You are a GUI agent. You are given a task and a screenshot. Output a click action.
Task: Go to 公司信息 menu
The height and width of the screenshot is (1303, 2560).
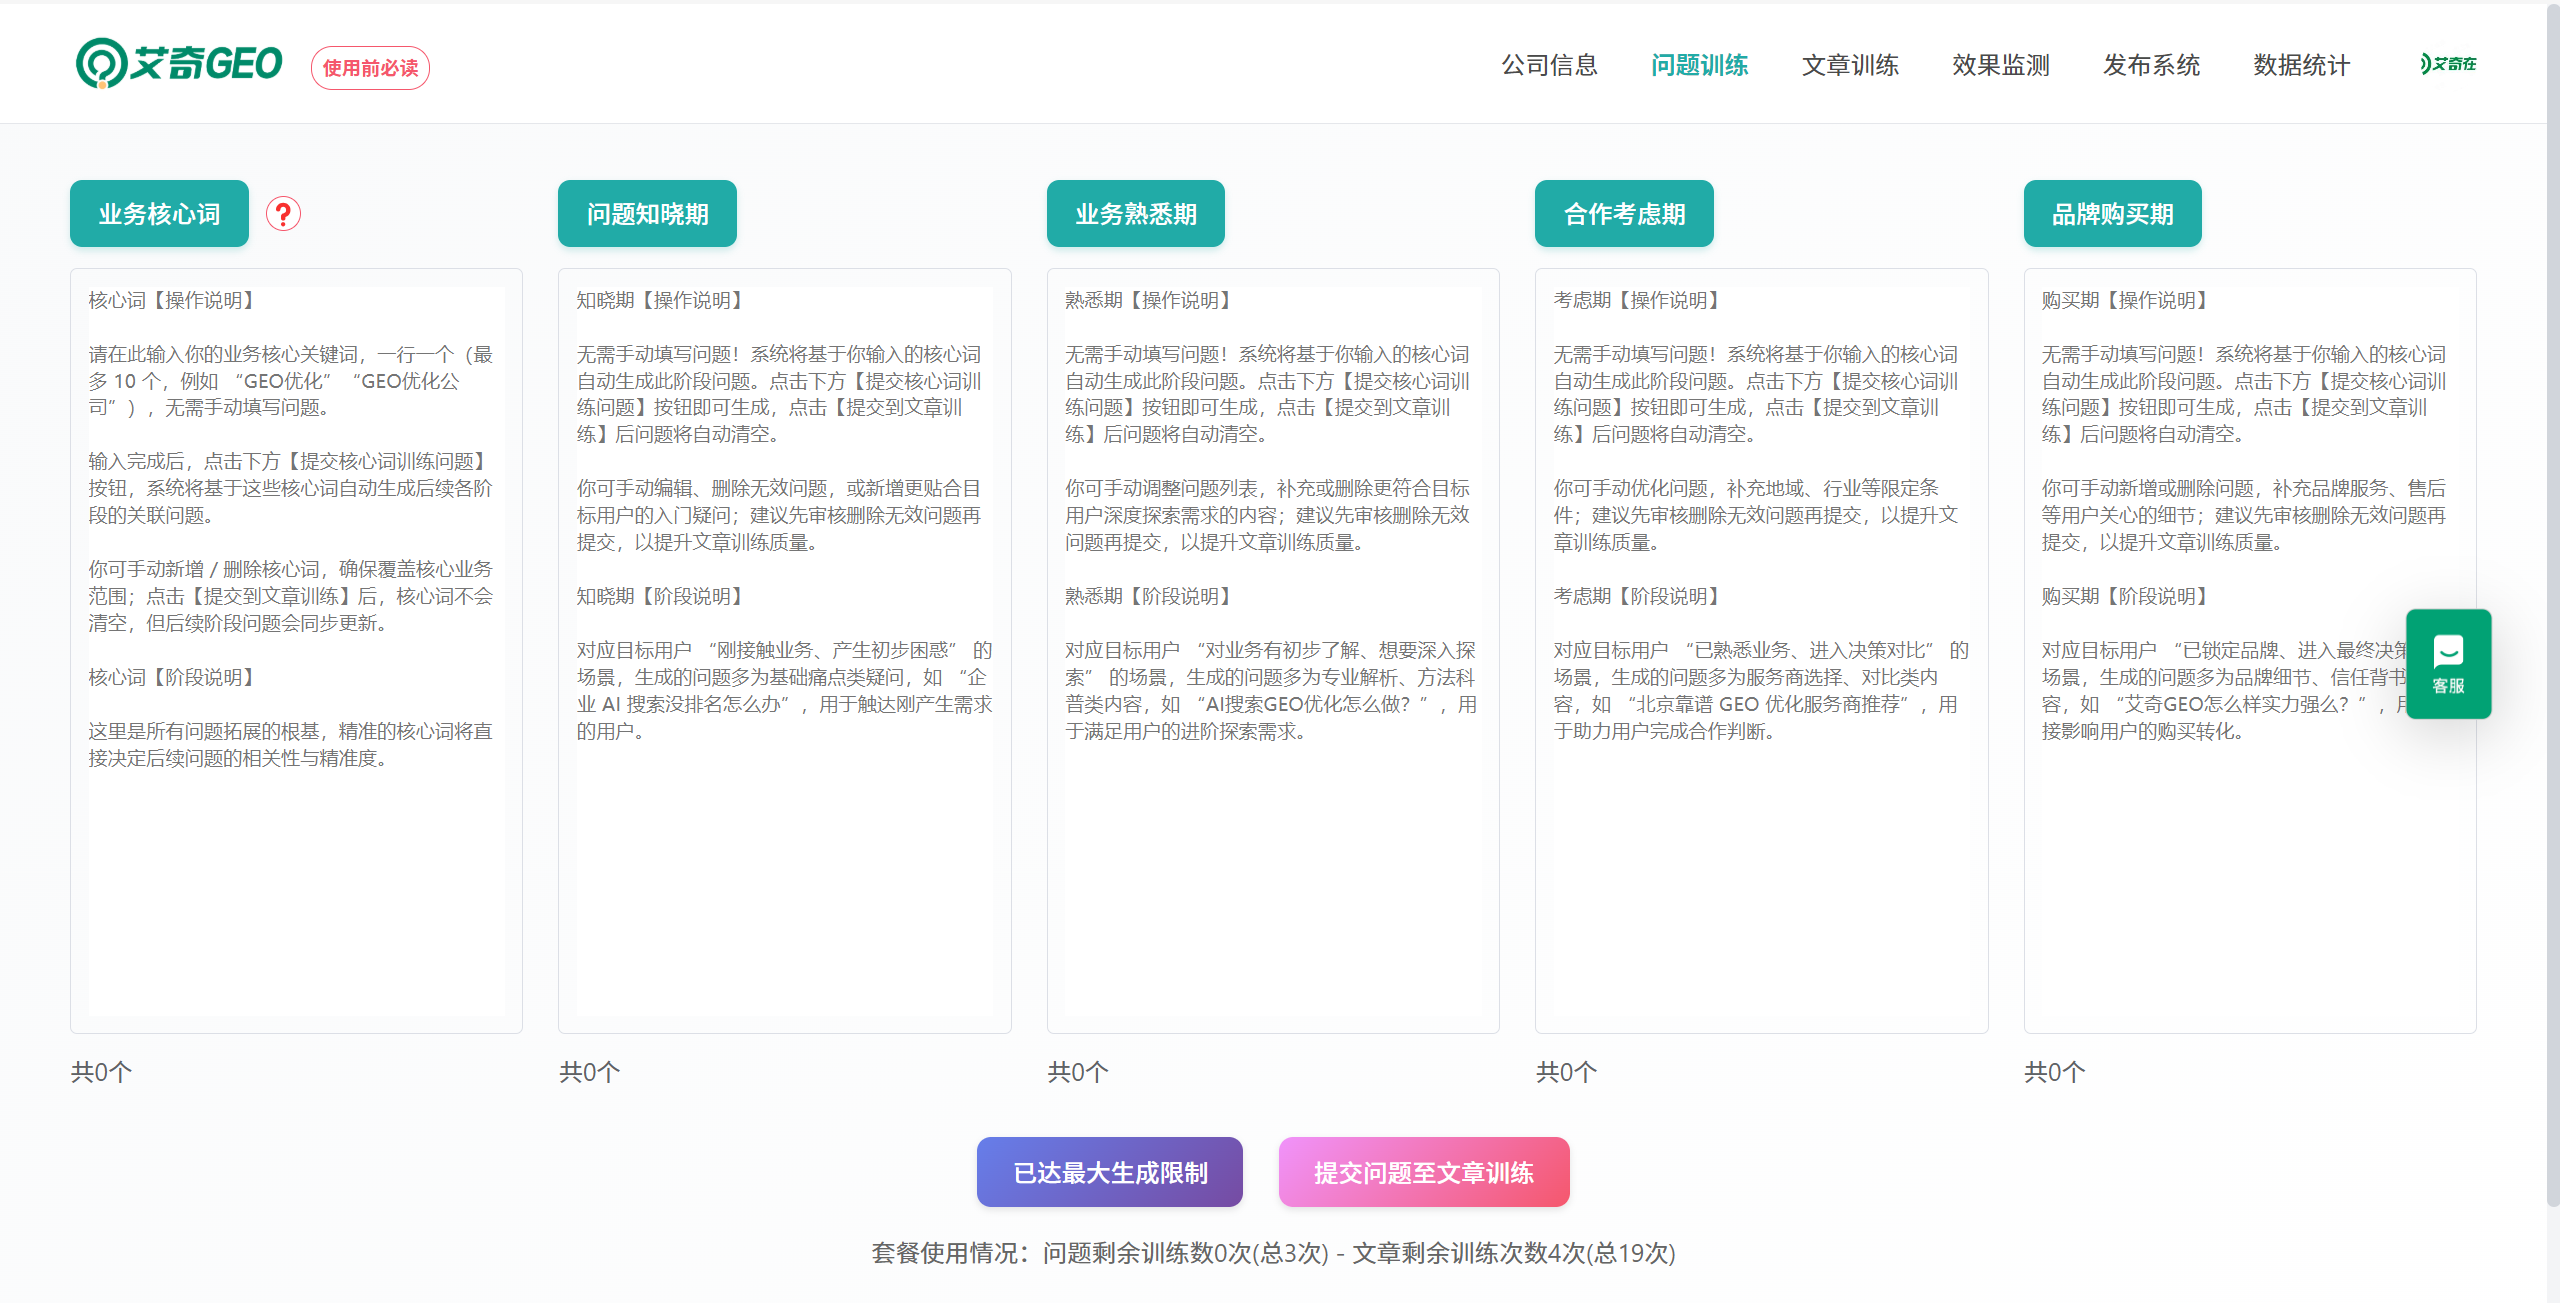pos(1549,65)
